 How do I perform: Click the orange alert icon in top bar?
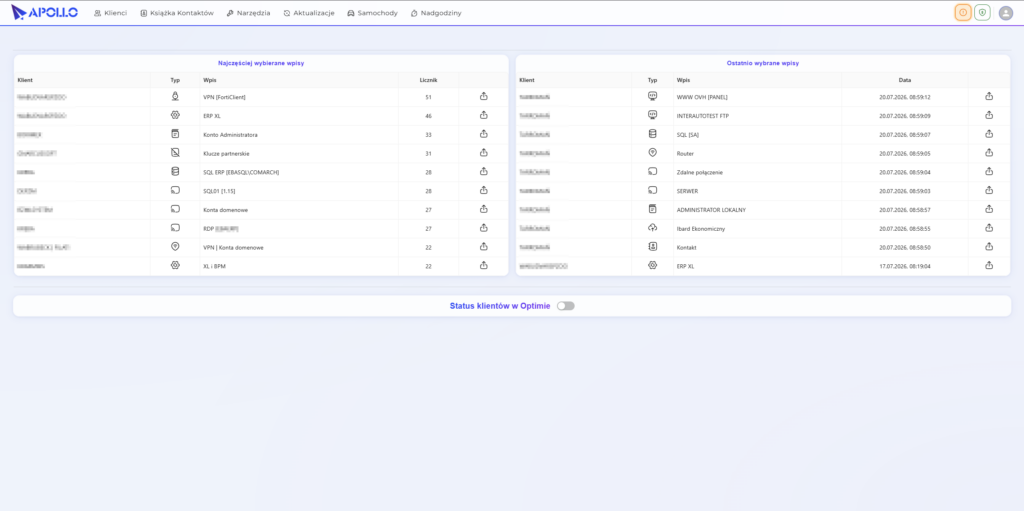click(x=963, y=12)
